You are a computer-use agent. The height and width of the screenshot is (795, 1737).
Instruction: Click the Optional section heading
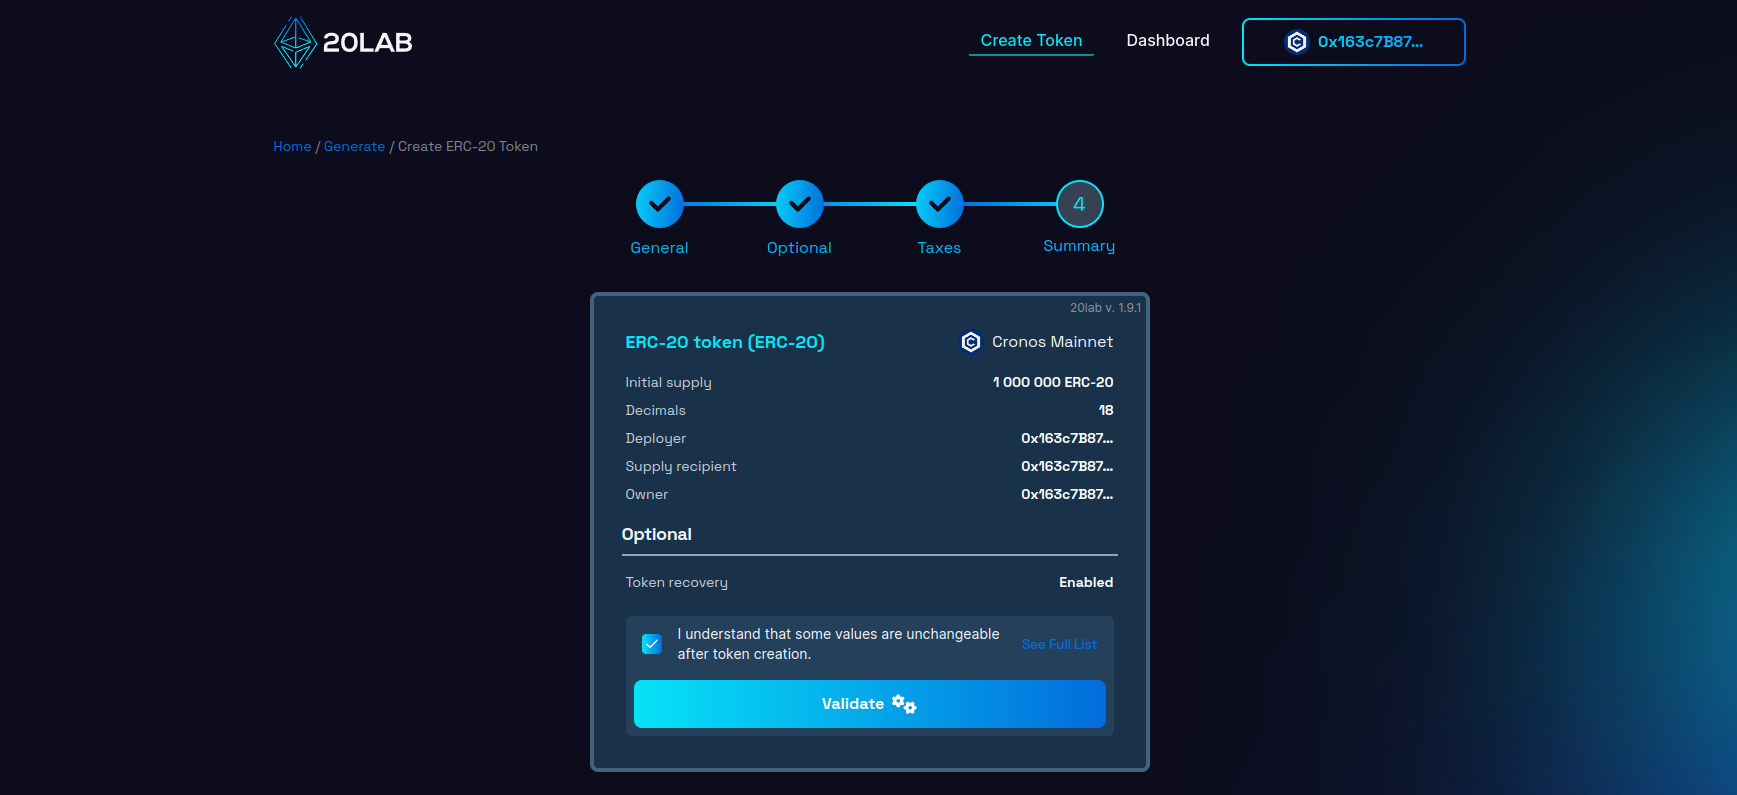pyautogui.click(x=657, y=534)
